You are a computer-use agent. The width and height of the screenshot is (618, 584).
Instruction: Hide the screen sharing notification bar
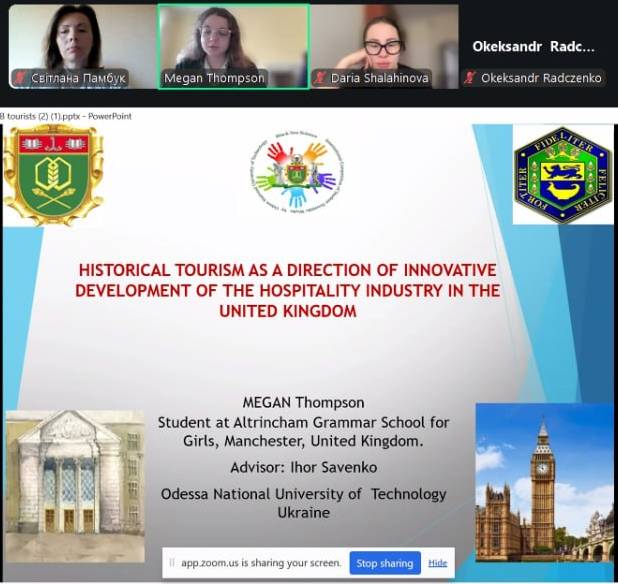click(x=437, y=563)
